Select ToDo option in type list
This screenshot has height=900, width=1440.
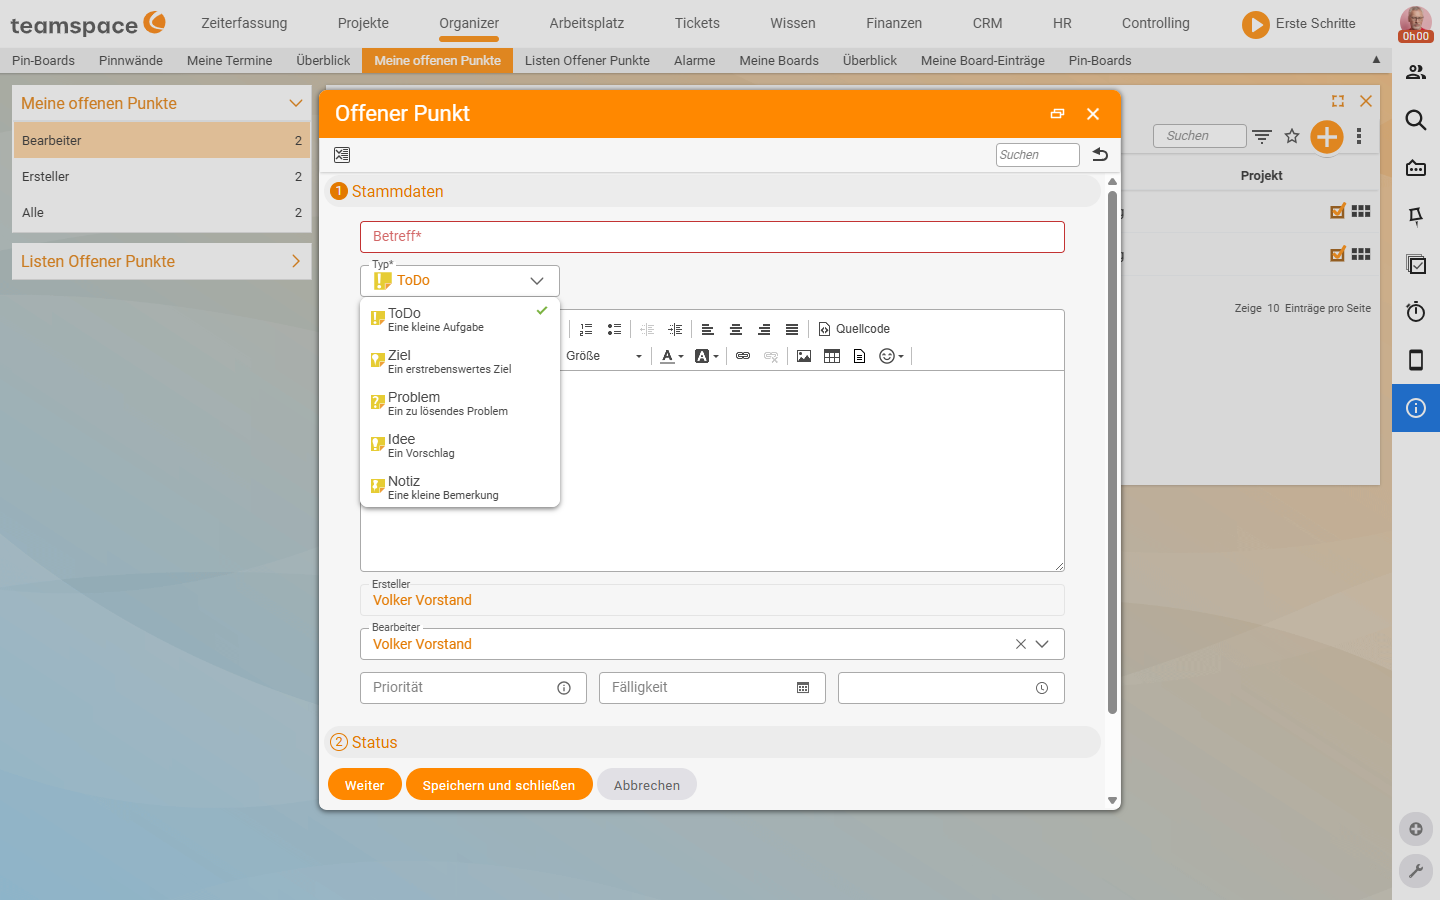[460, 319]
